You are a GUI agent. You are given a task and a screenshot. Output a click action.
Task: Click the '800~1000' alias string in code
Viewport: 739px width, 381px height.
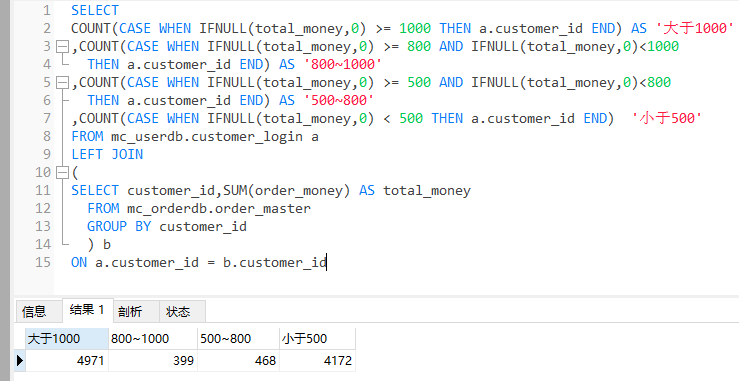point(343,65)
